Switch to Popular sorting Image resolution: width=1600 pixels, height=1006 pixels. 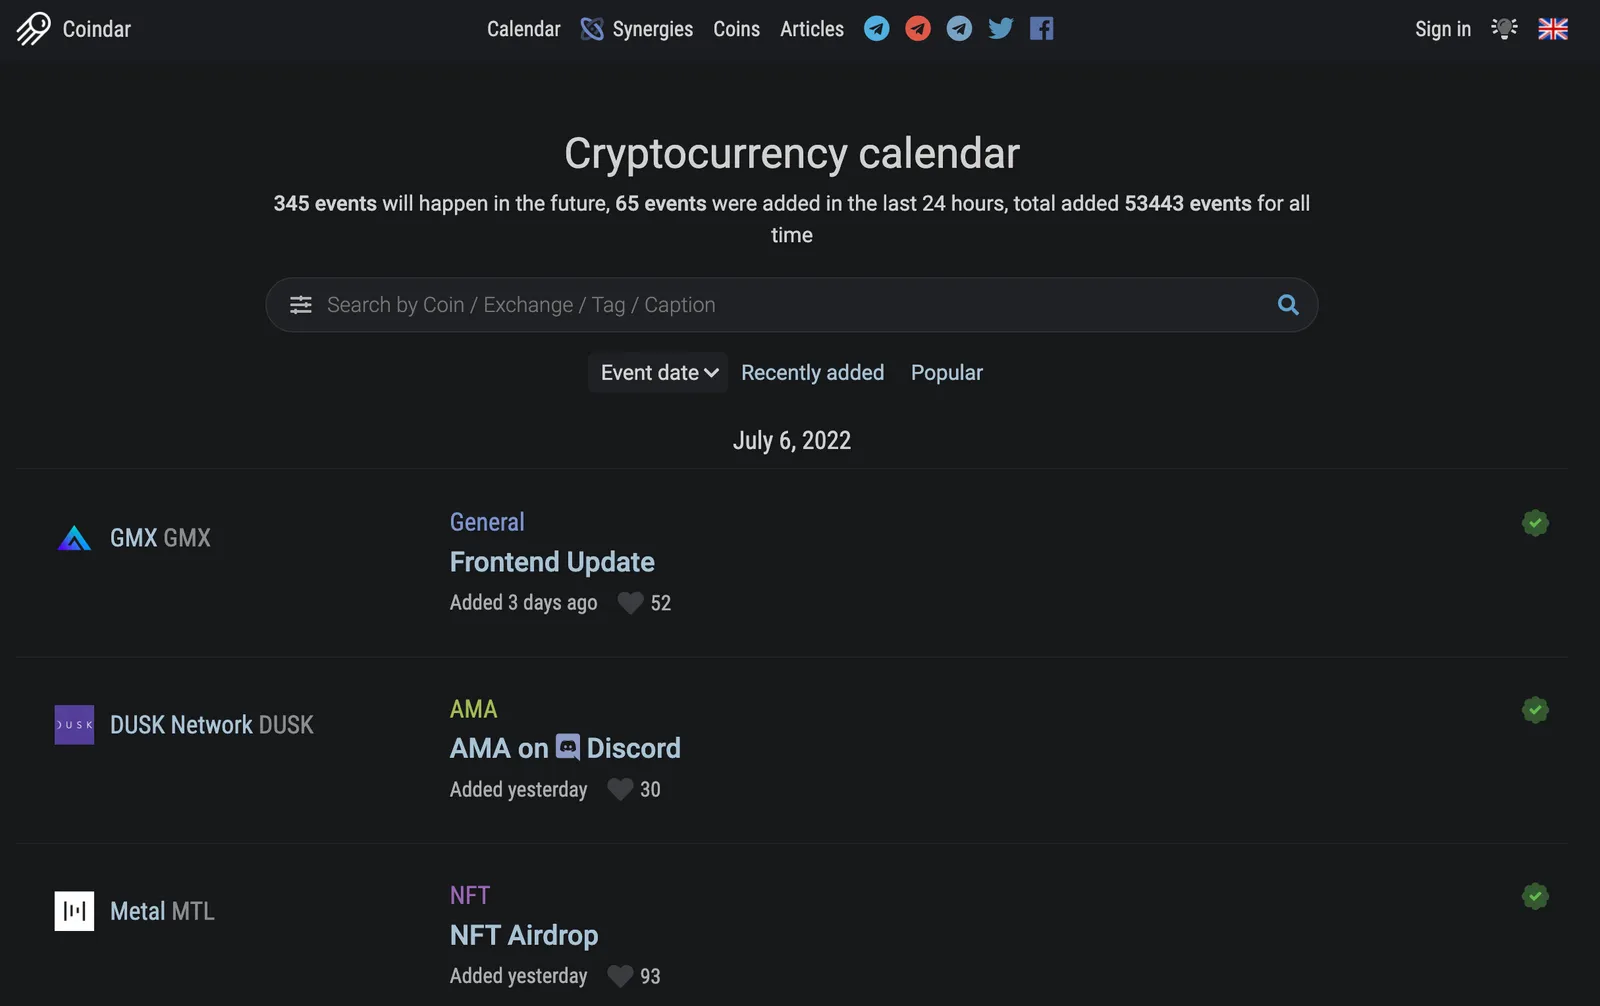pos(946,373)
